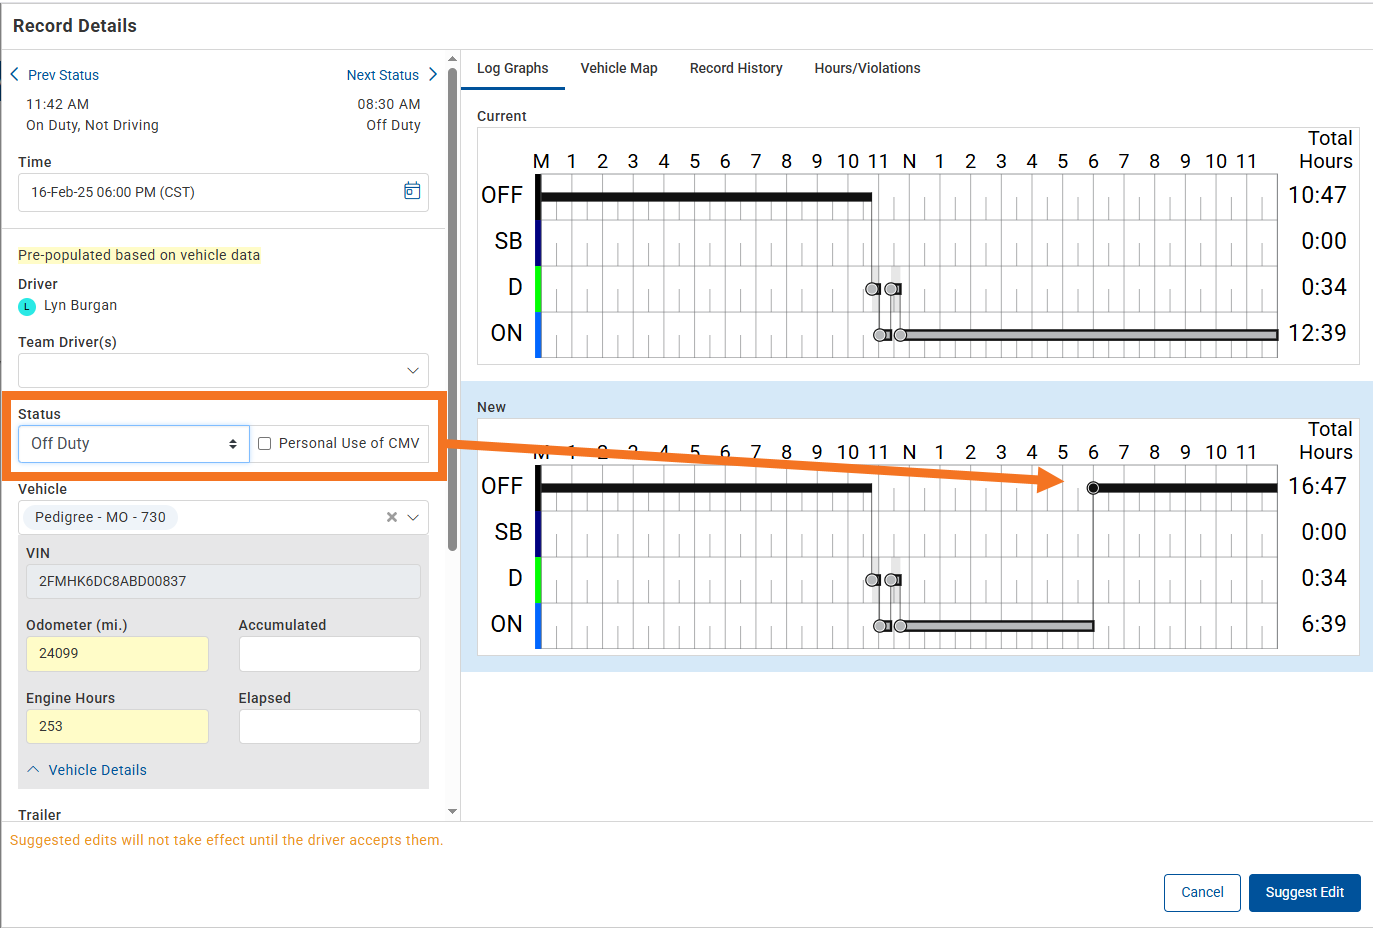Click the 16:47 total hours in New graph
Image resolution: width=1373 pixels, height=928 pixels.
point(1317,486)
